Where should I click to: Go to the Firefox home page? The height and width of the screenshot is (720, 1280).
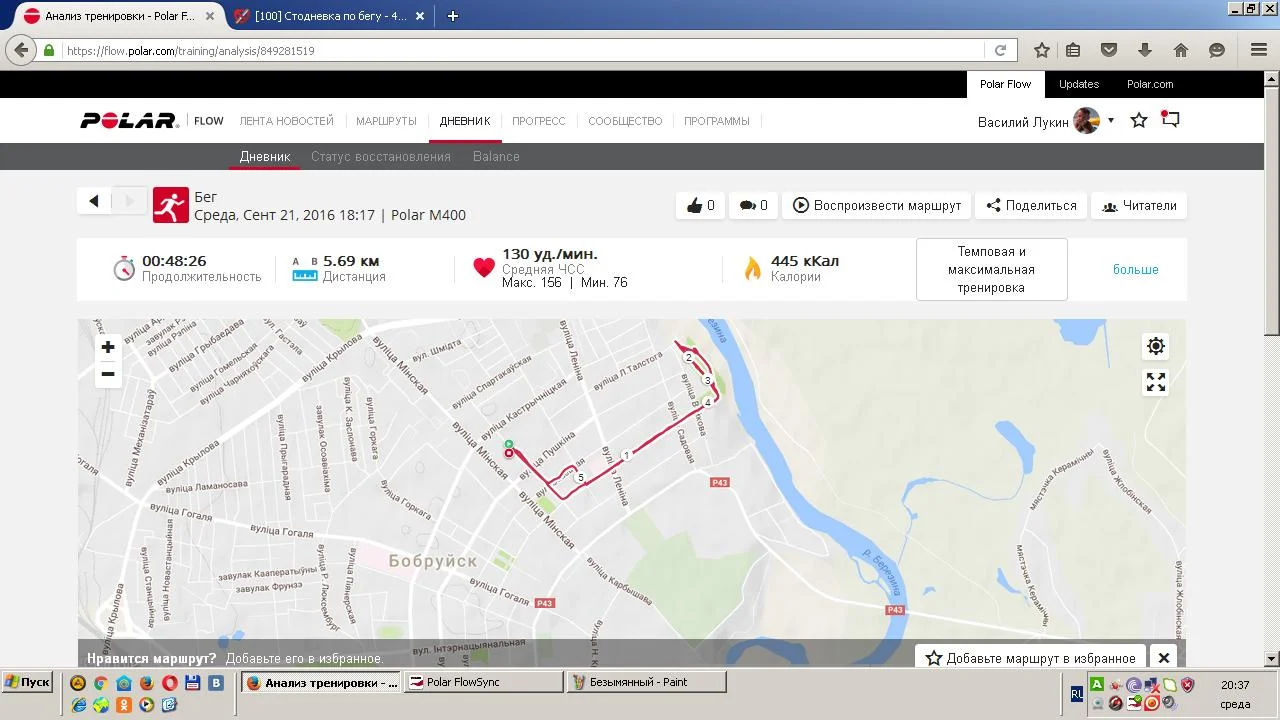(x=1181, y=50)
